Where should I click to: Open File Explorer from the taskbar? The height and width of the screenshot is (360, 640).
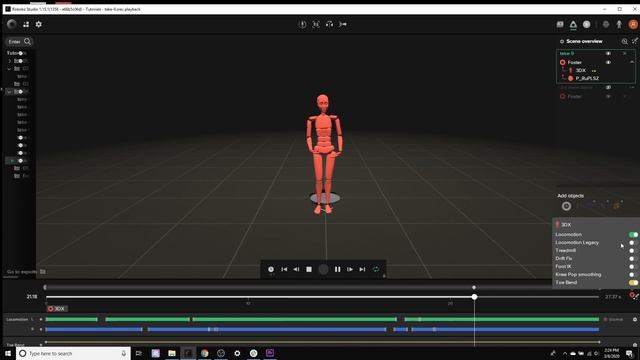point(172,353)
